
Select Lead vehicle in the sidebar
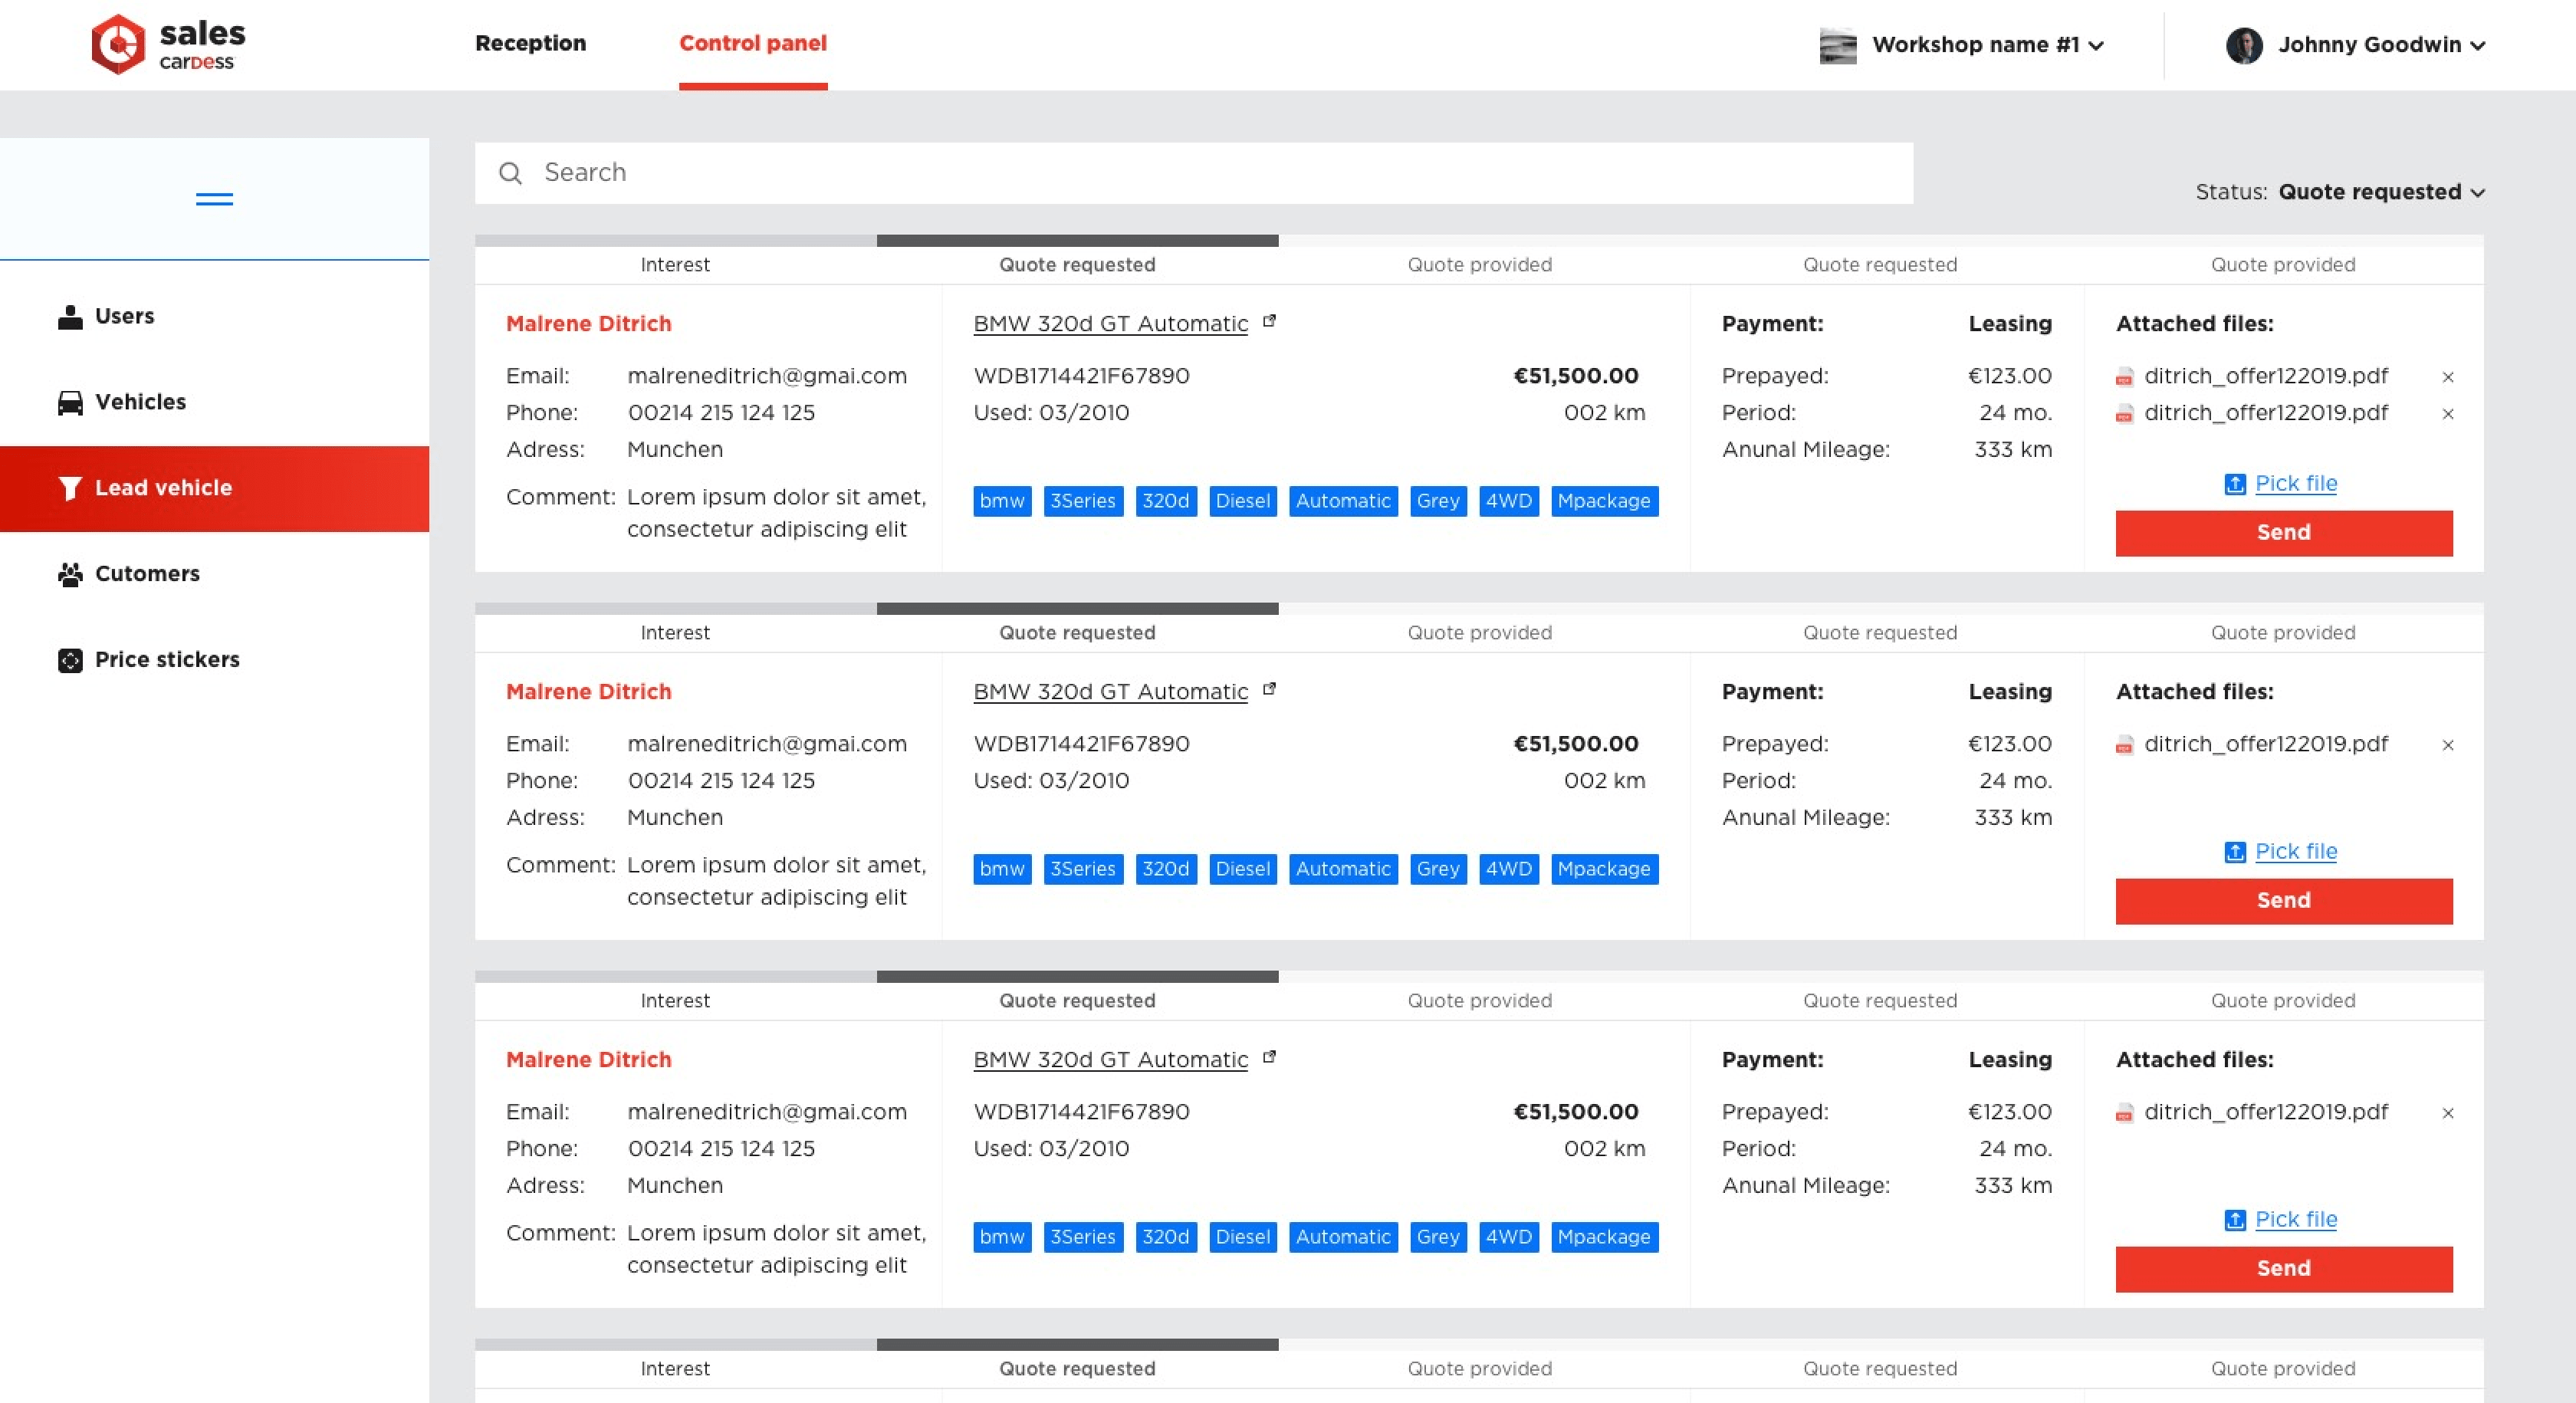click(x=214, y=489)
